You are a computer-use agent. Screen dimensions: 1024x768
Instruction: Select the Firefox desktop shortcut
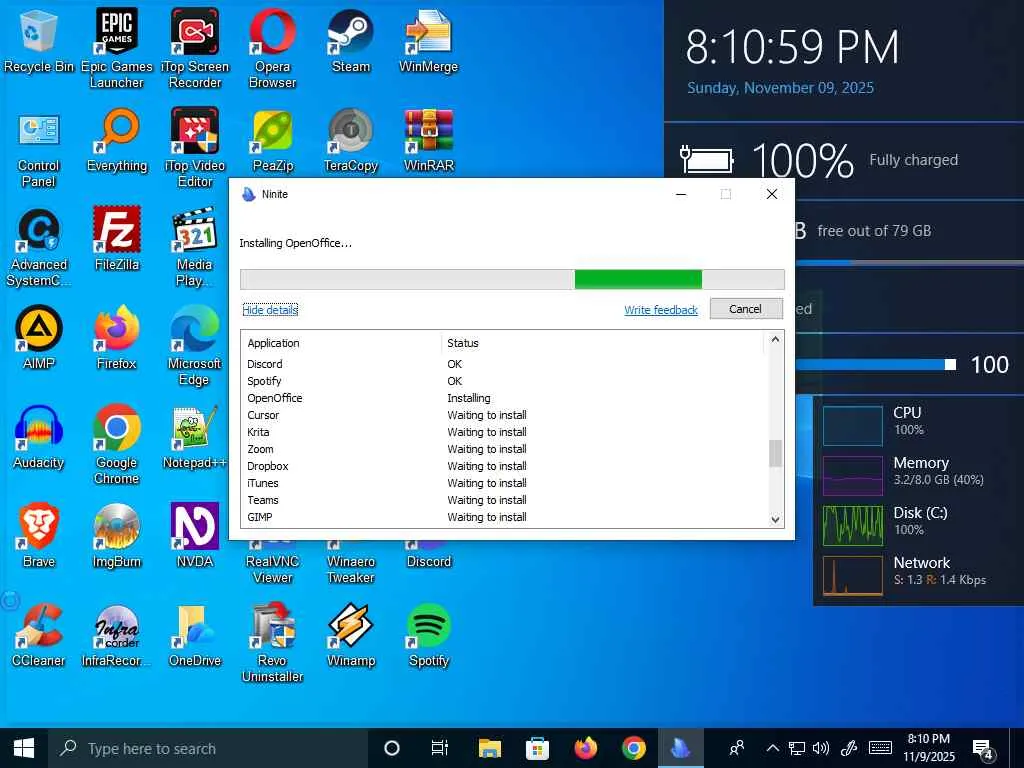[117, 338]
